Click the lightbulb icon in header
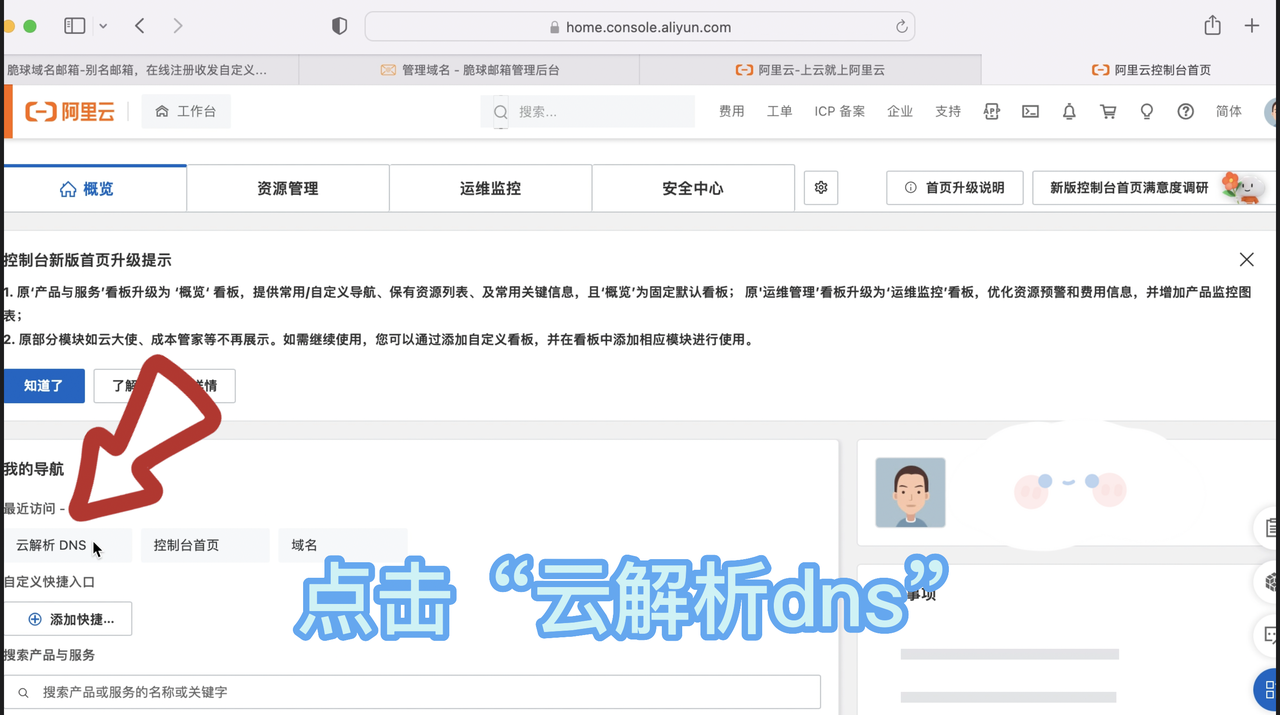Image resolution: width=1280 pixels, height=715 pixels. coord(1147,111)
